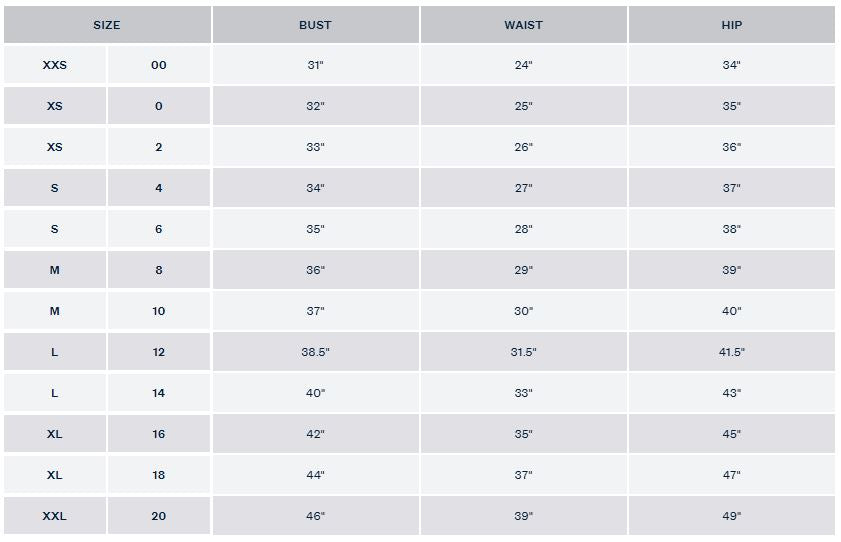Click the 24" waist value
This screenshot has height=542, width=841.
click(523, 65)
